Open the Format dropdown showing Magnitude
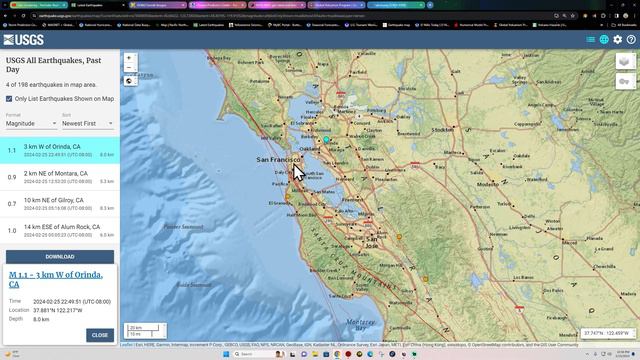The height and width of the screenshot is (360, 640). click(31, 123)
